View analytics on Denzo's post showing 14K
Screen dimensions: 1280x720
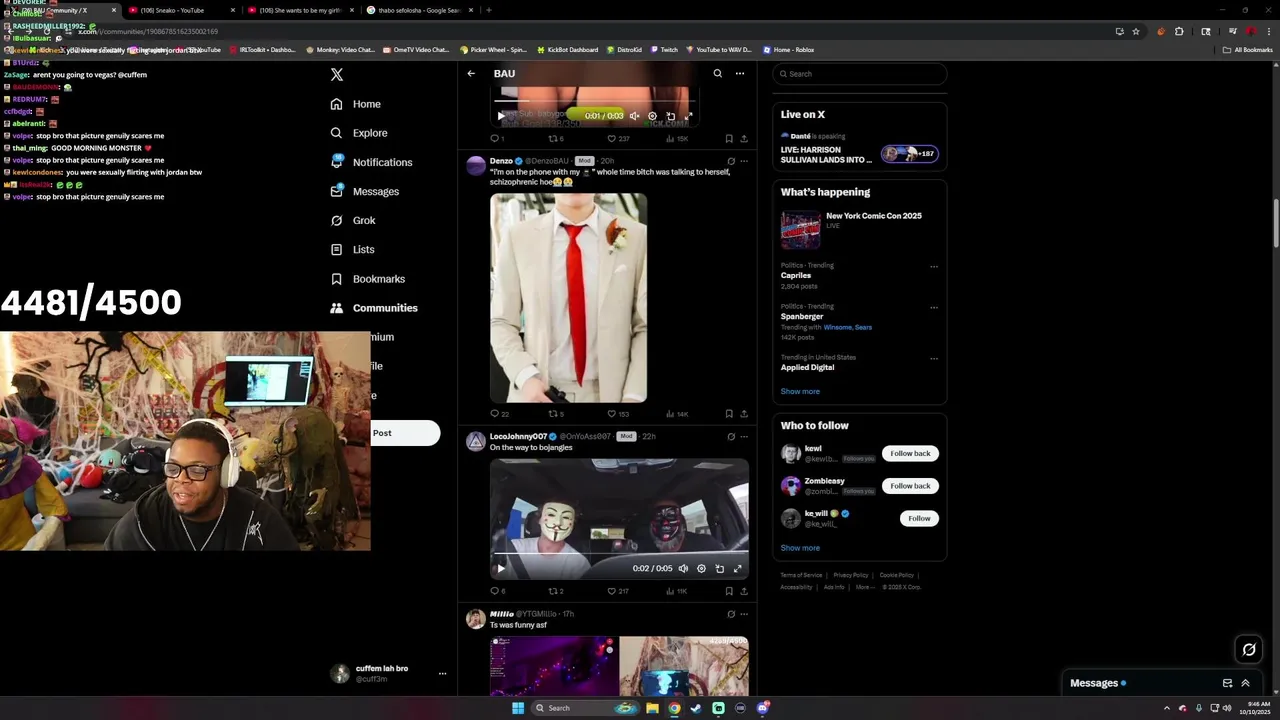pyautogui.click(x=678, y=414)
